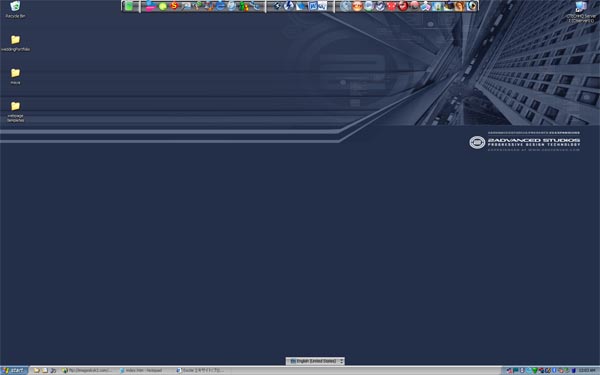
Task: Click the green round icon in dock
Action: 163,7
